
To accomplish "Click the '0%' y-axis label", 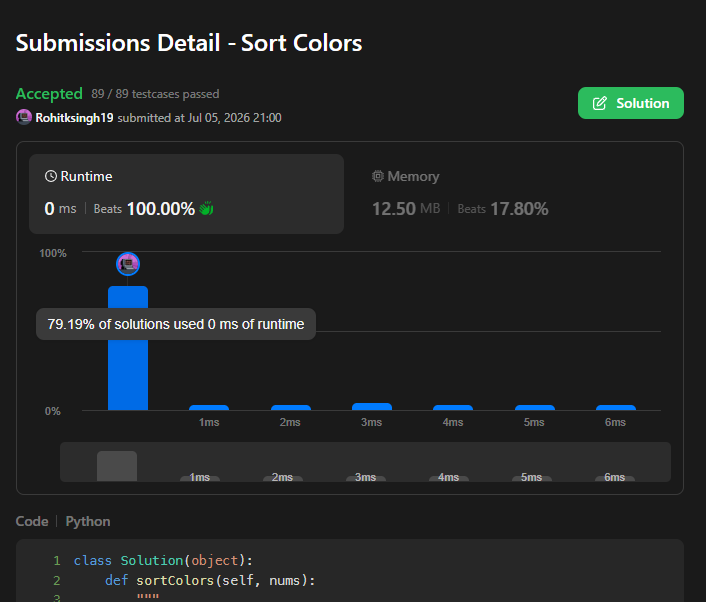I will [x=53, y=411].
